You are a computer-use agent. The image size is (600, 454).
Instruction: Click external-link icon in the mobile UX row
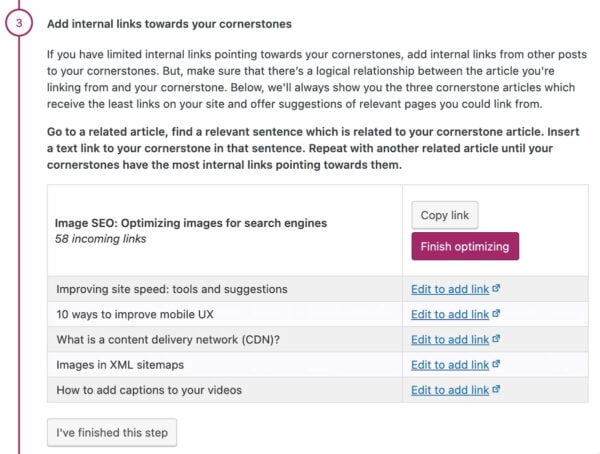pyautogui.click(x=496, y=314)
